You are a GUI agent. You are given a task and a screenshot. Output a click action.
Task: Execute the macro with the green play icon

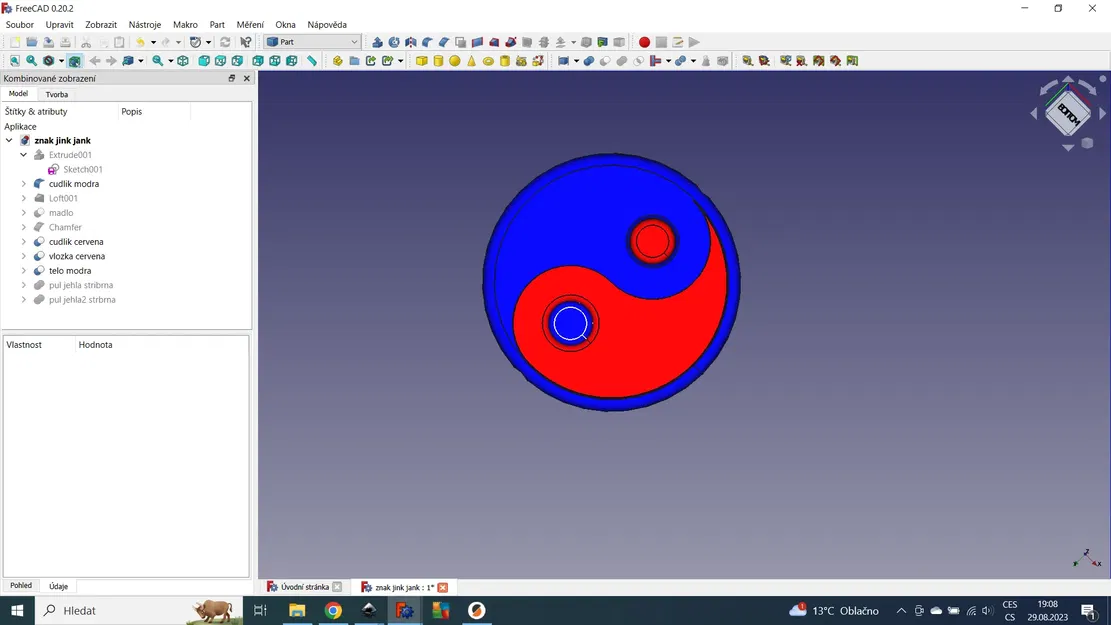tap(693, 42)
